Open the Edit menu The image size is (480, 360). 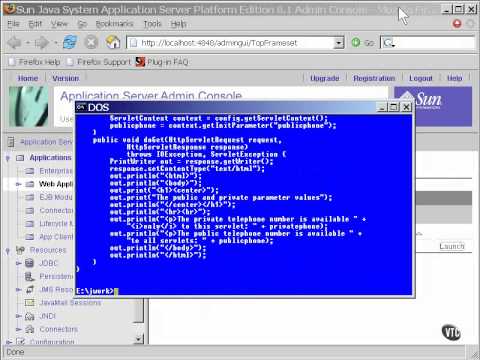point(35,24)
